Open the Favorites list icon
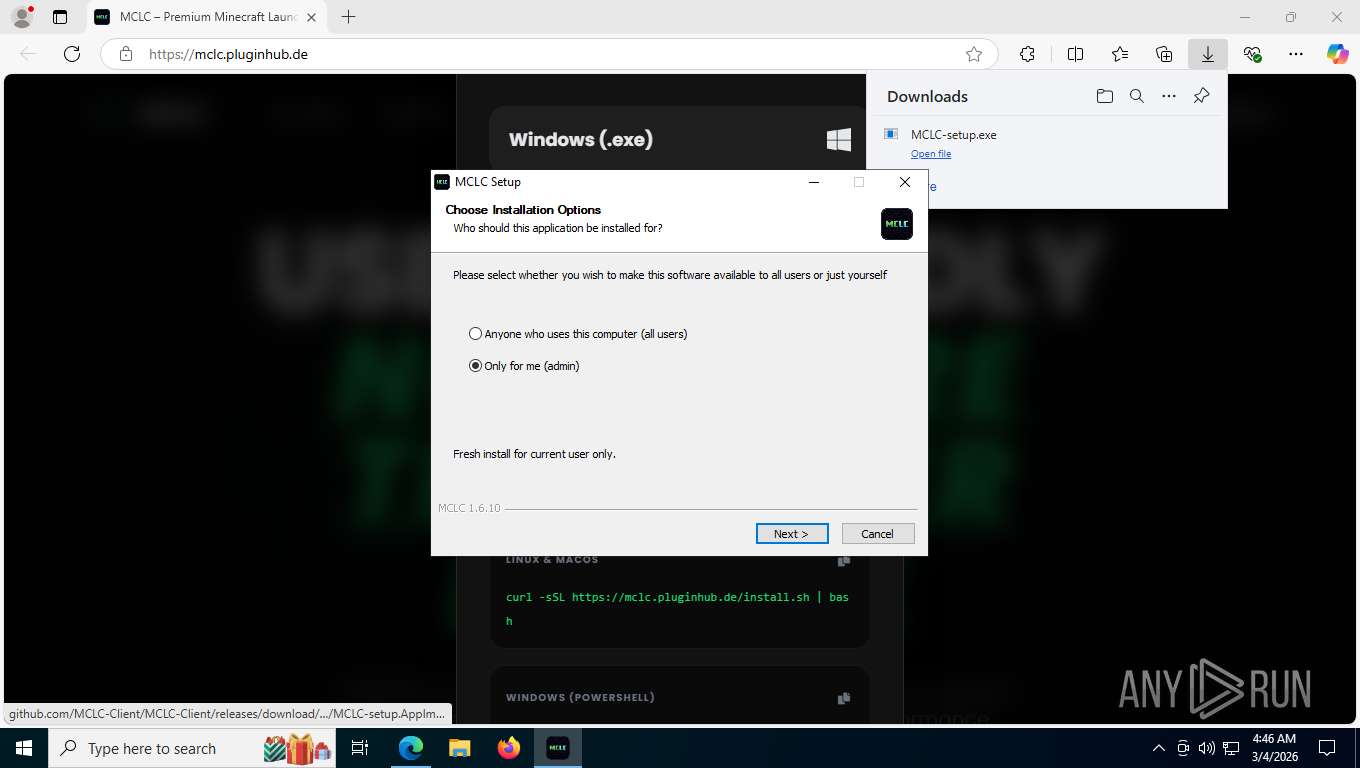Image resolution: width=1360 pixels, height=768 pixels. [1120, 54]
